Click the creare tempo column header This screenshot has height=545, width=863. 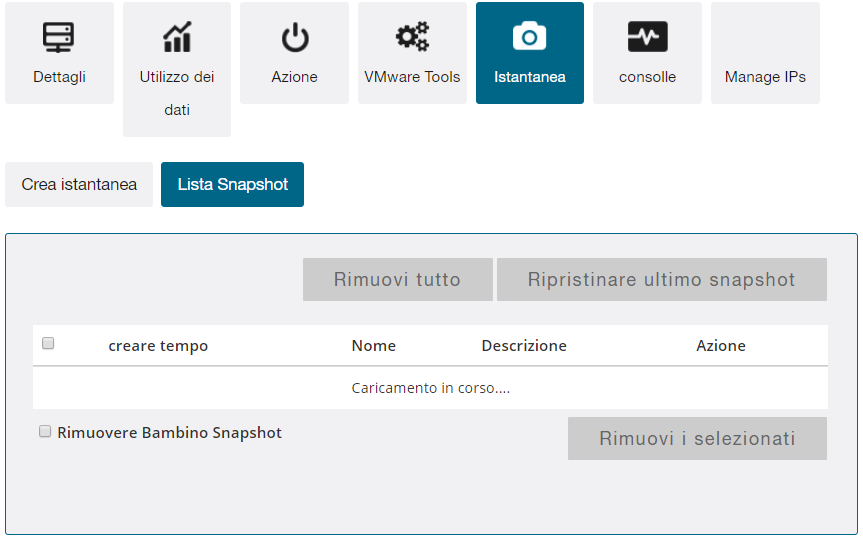[x=158, y=346]
